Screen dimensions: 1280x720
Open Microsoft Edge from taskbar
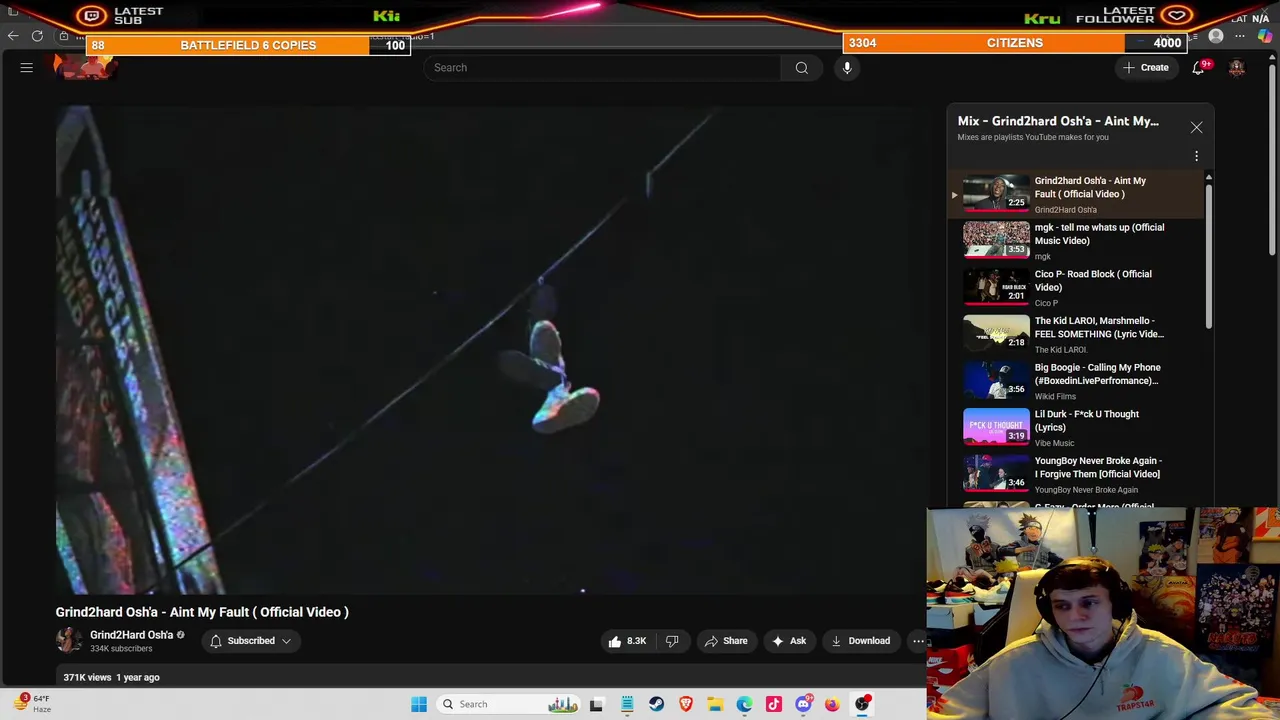tap(744, 704)
